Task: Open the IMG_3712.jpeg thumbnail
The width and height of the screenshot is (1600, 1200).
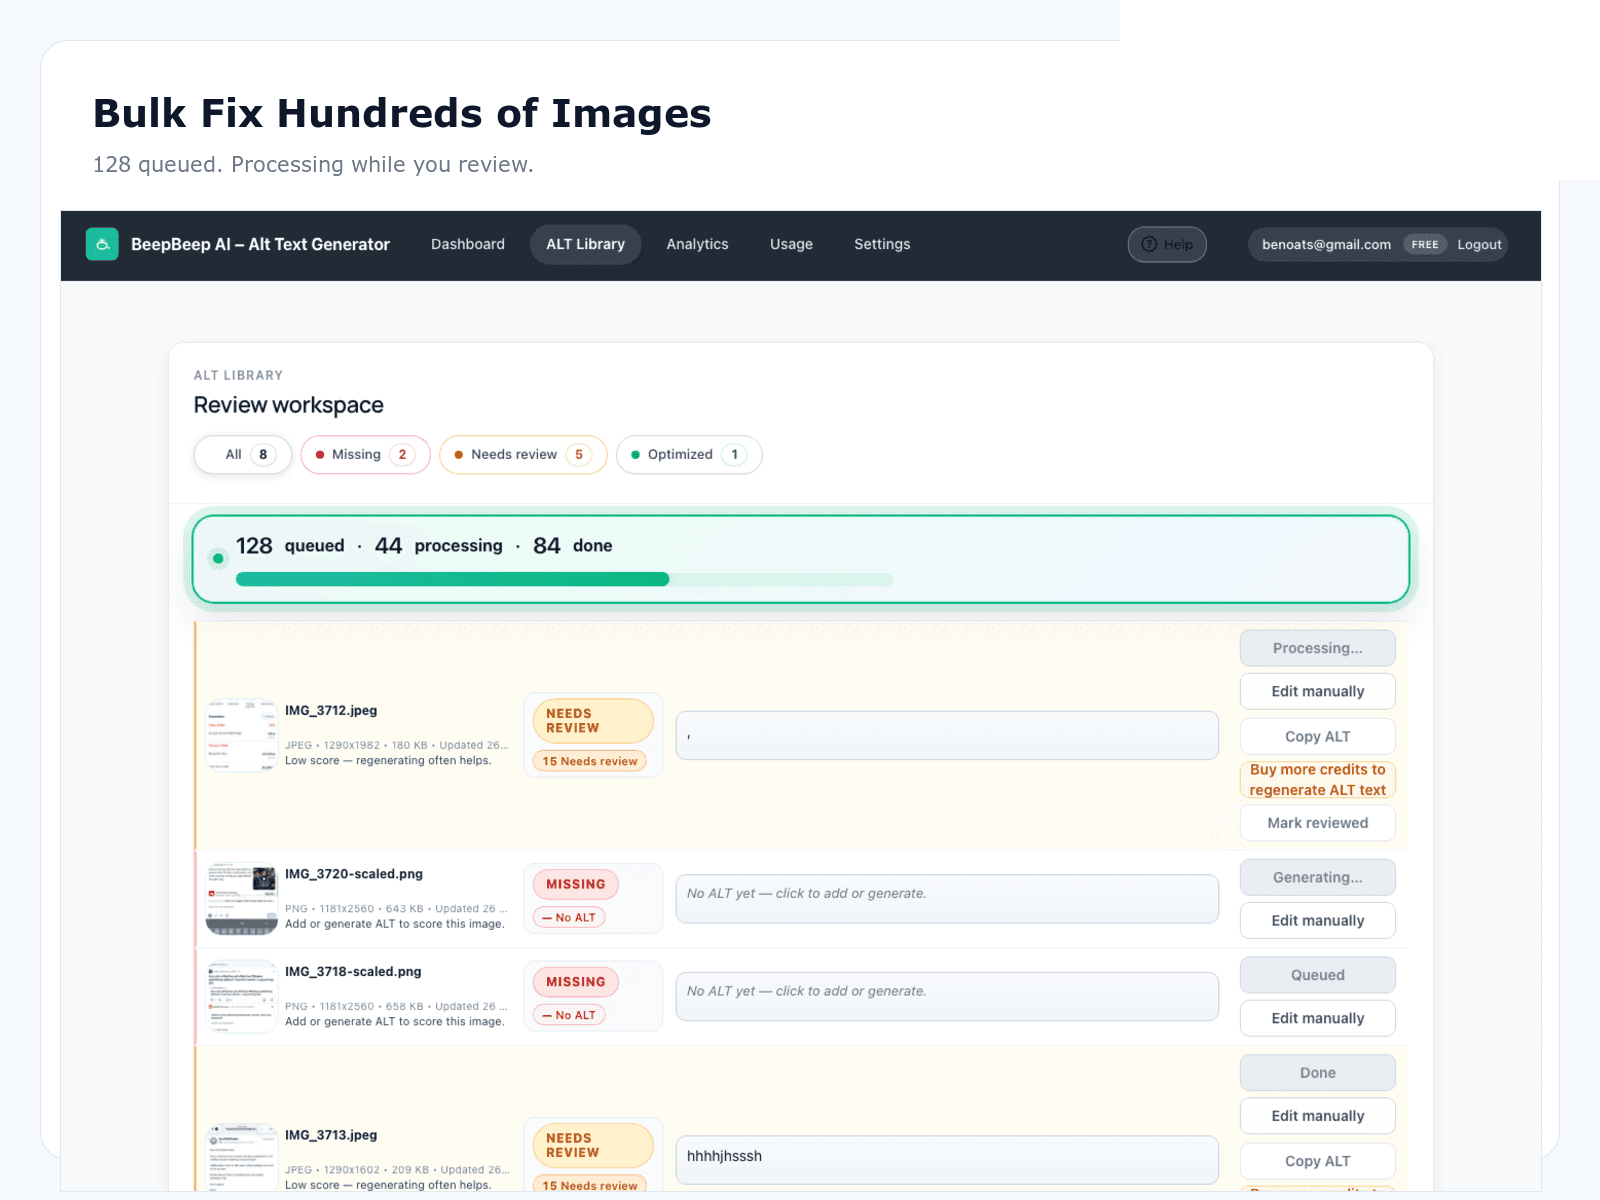Action: (x=241, y=735)
